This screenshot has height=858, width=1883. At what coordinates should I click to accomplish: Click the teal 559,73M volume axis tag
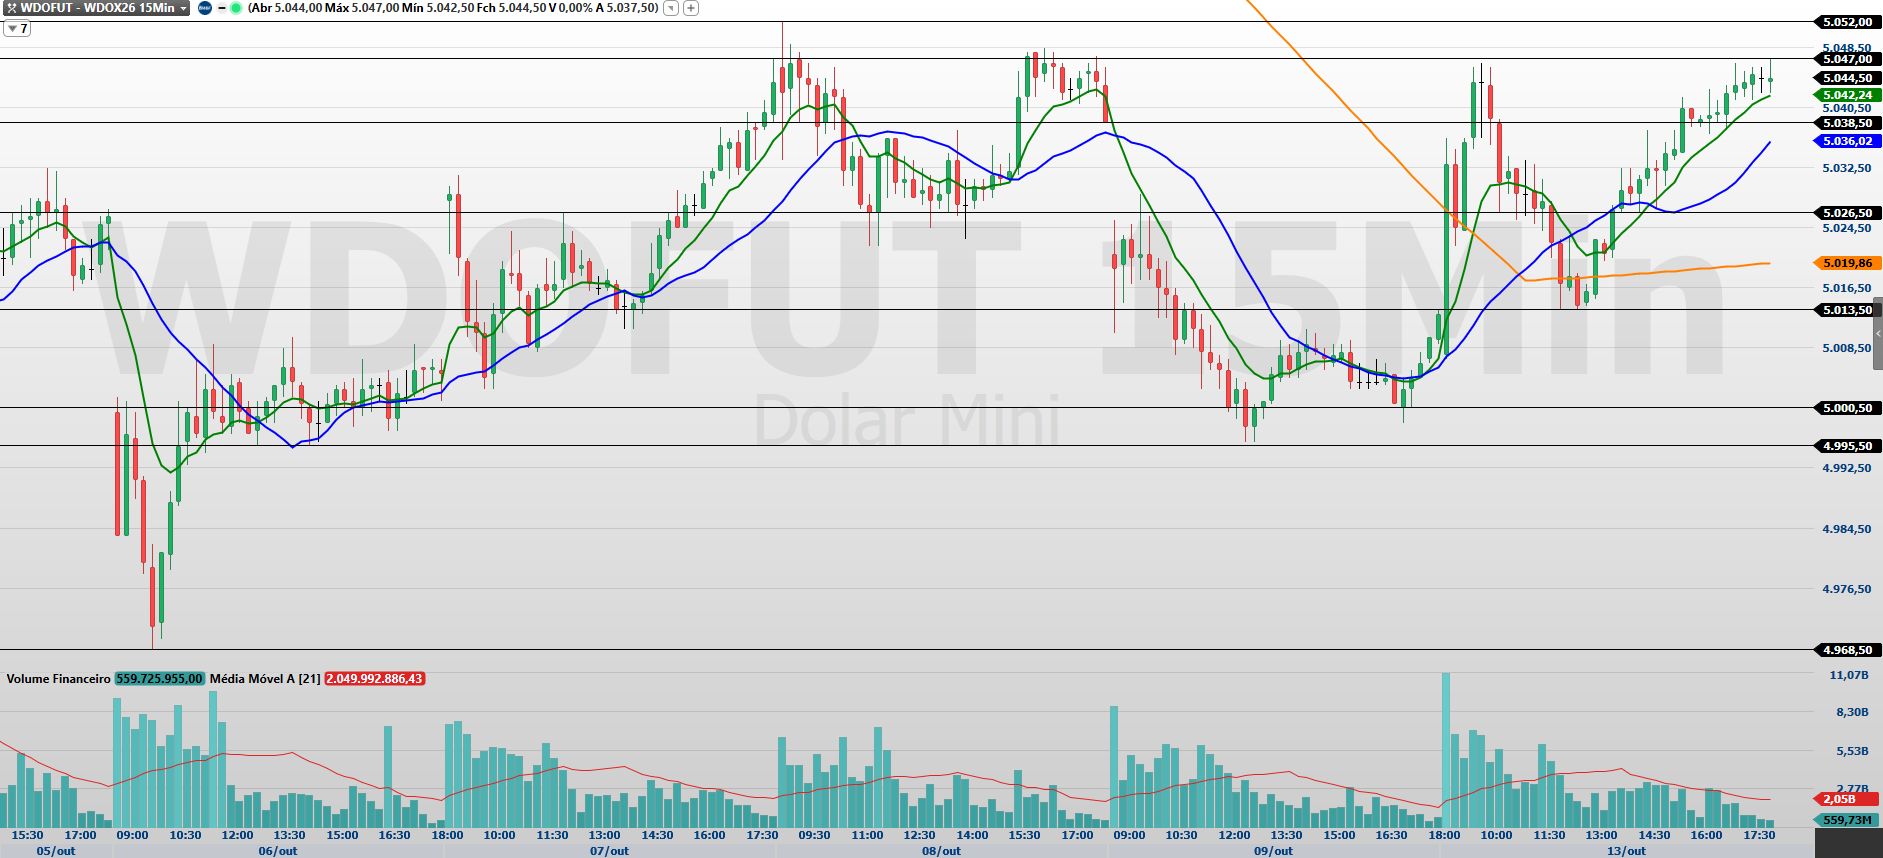click(1845, 820)
